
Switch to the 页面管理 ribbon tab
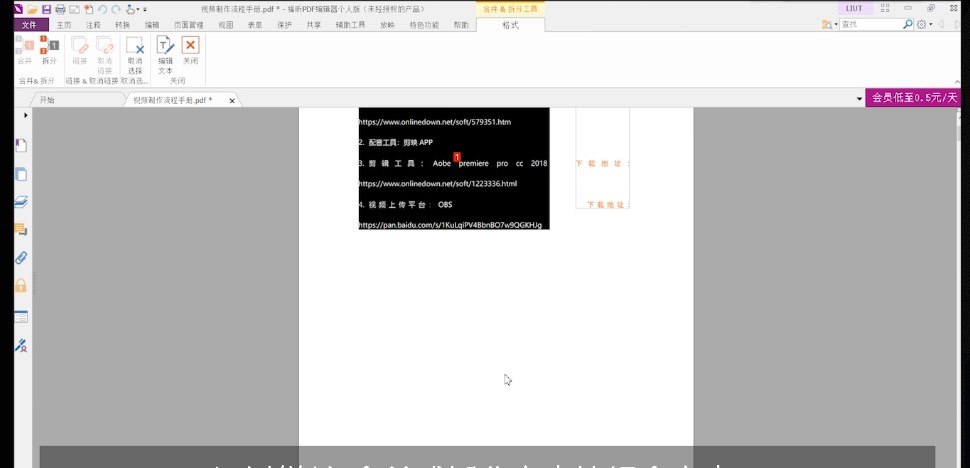[189, 25]
